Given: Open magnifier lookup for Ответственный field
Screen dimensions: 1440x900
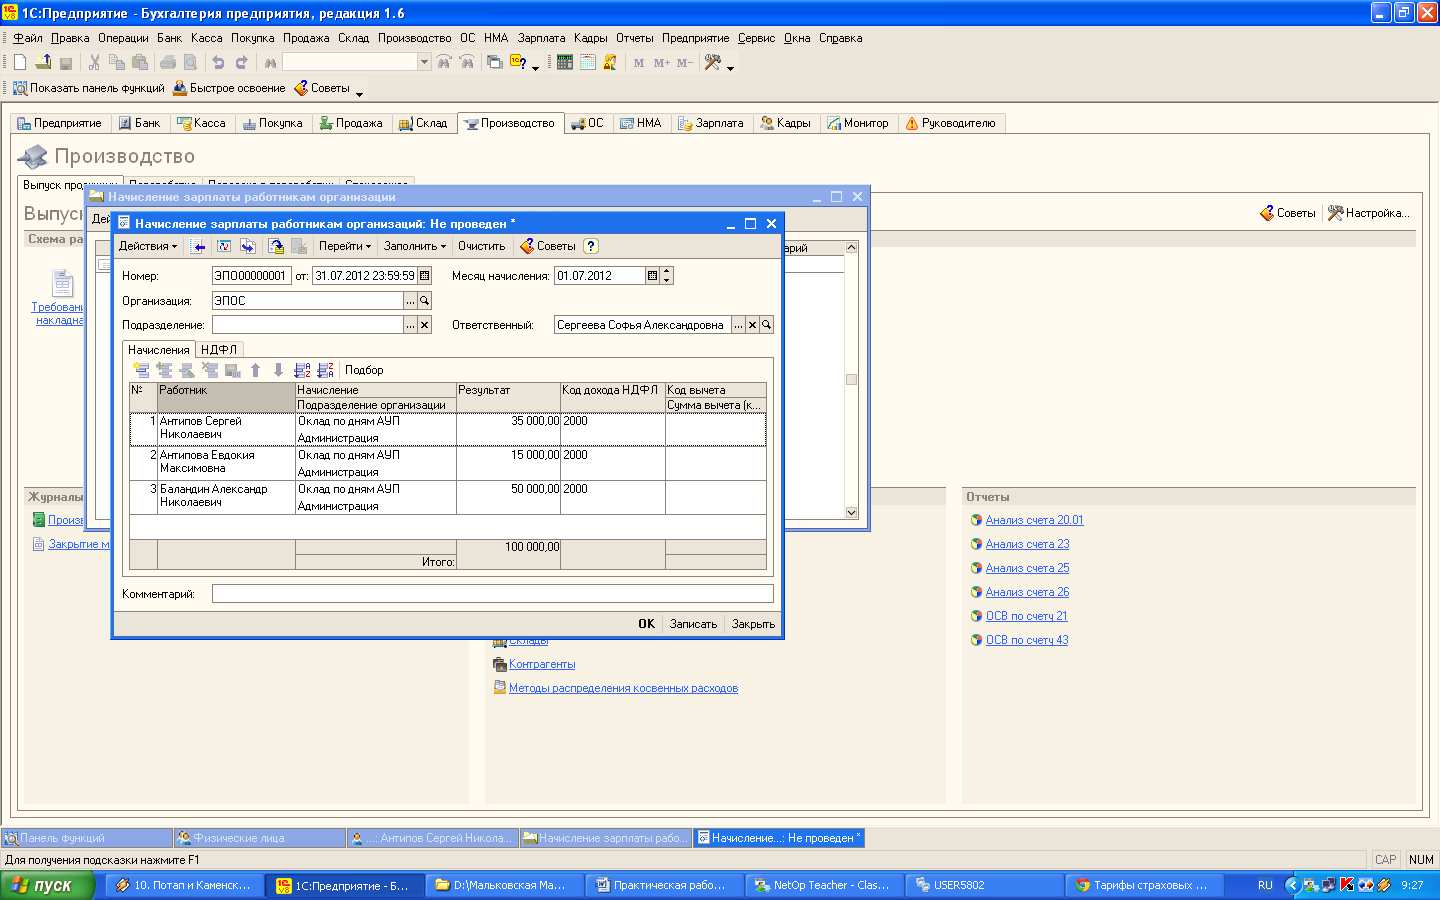Looking at the screenshot, I should (766, 325).
